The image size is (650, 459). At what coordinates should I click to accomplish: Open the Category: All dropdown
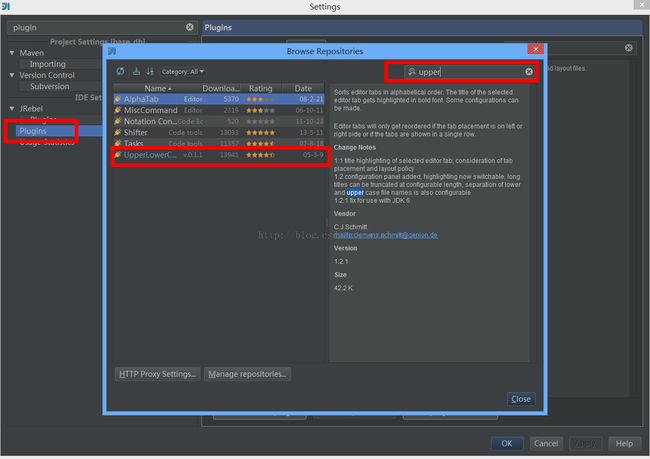coord(182,72)
